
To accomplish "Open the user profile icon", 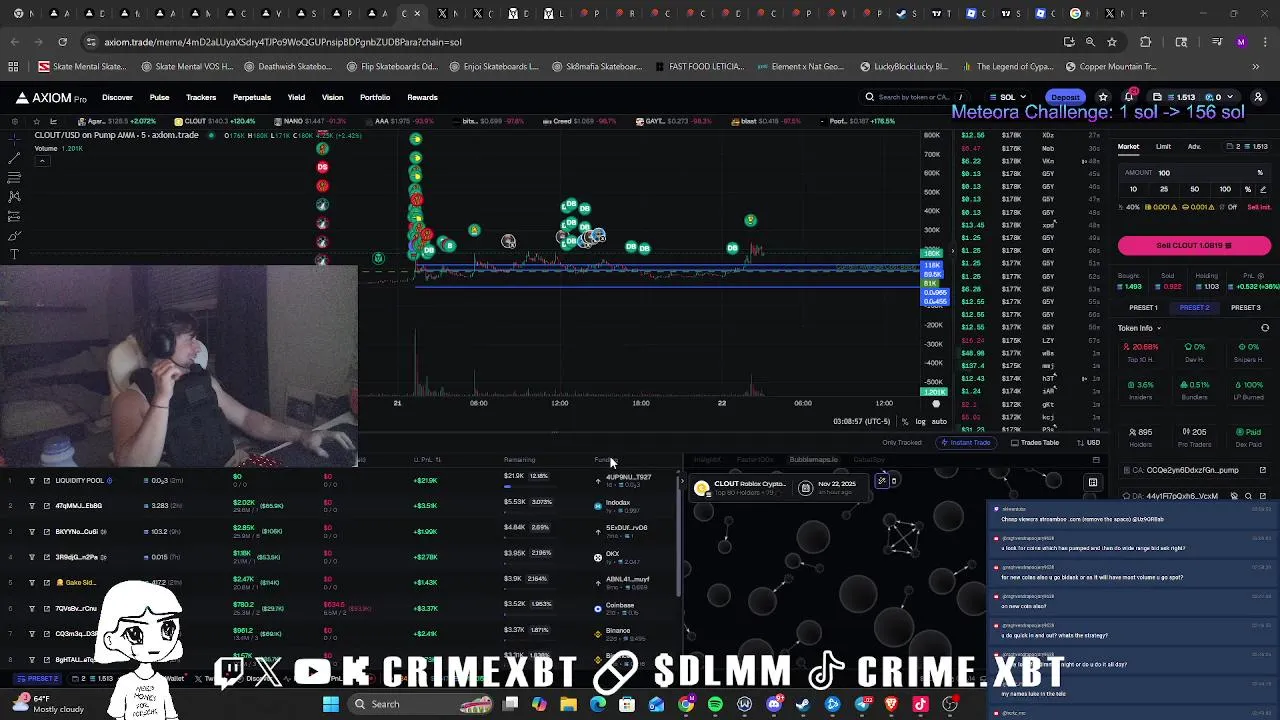I will point(1258,97).
